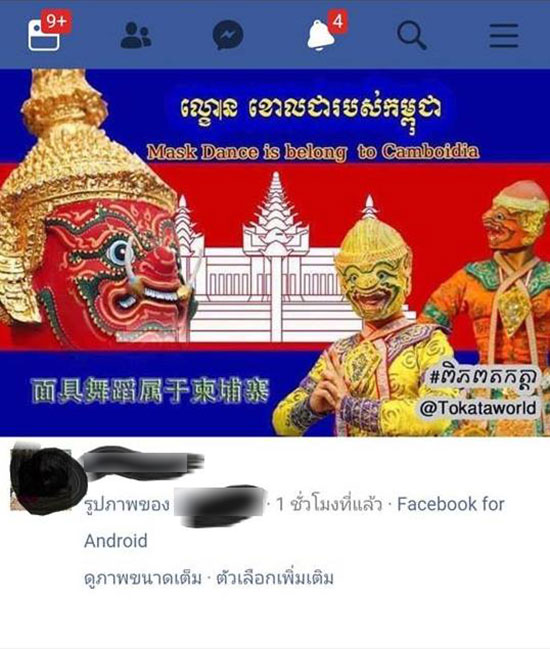Open the blurred poster name link
Viewport: 550px width, 649px height.
pos(143,460)
